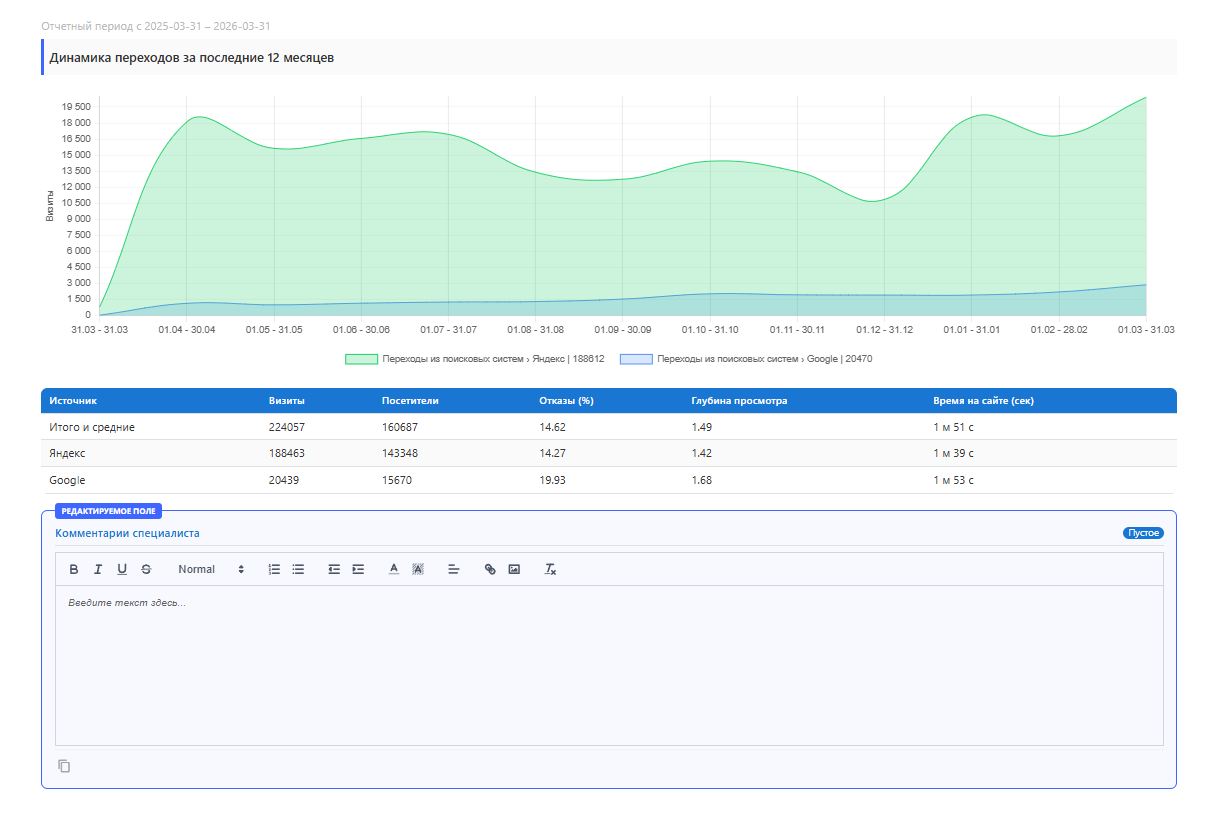
Task: Enable underline text style
Action: 122,569
